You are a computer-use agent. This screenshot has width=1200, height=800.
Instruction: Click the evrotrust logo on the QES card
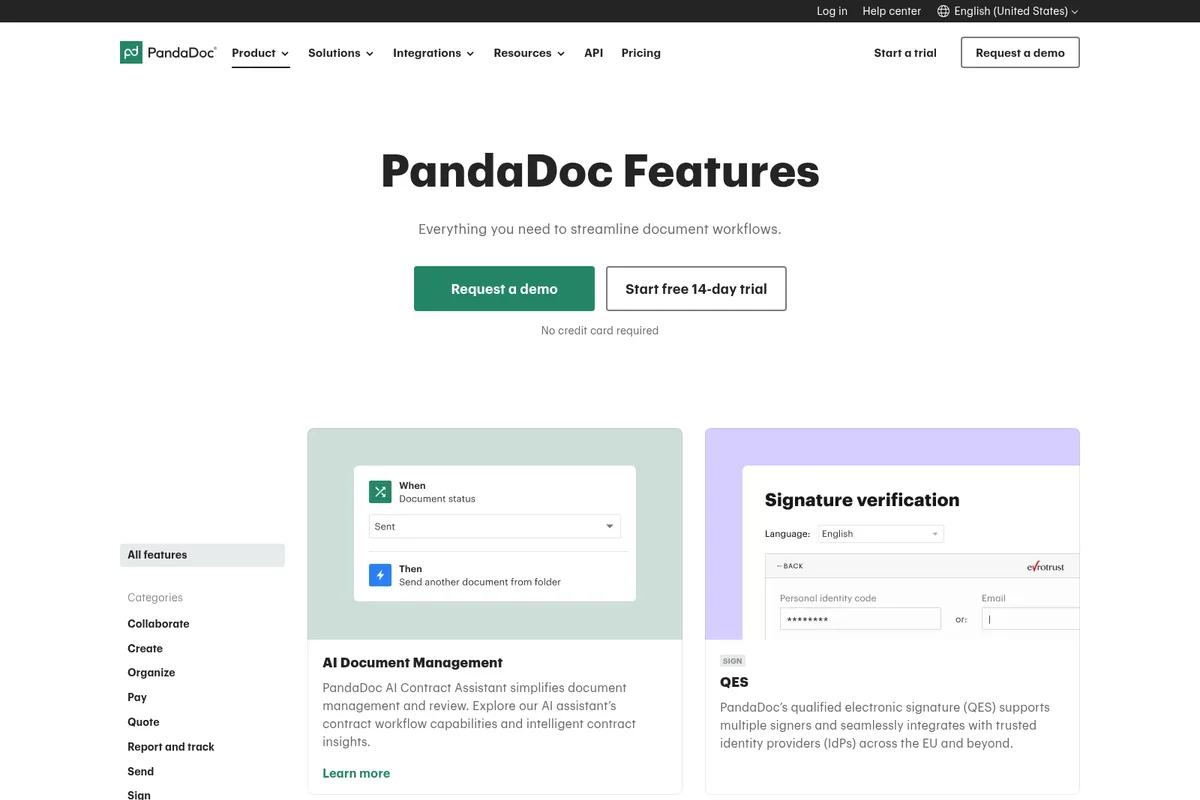(x=1047, y=565)
